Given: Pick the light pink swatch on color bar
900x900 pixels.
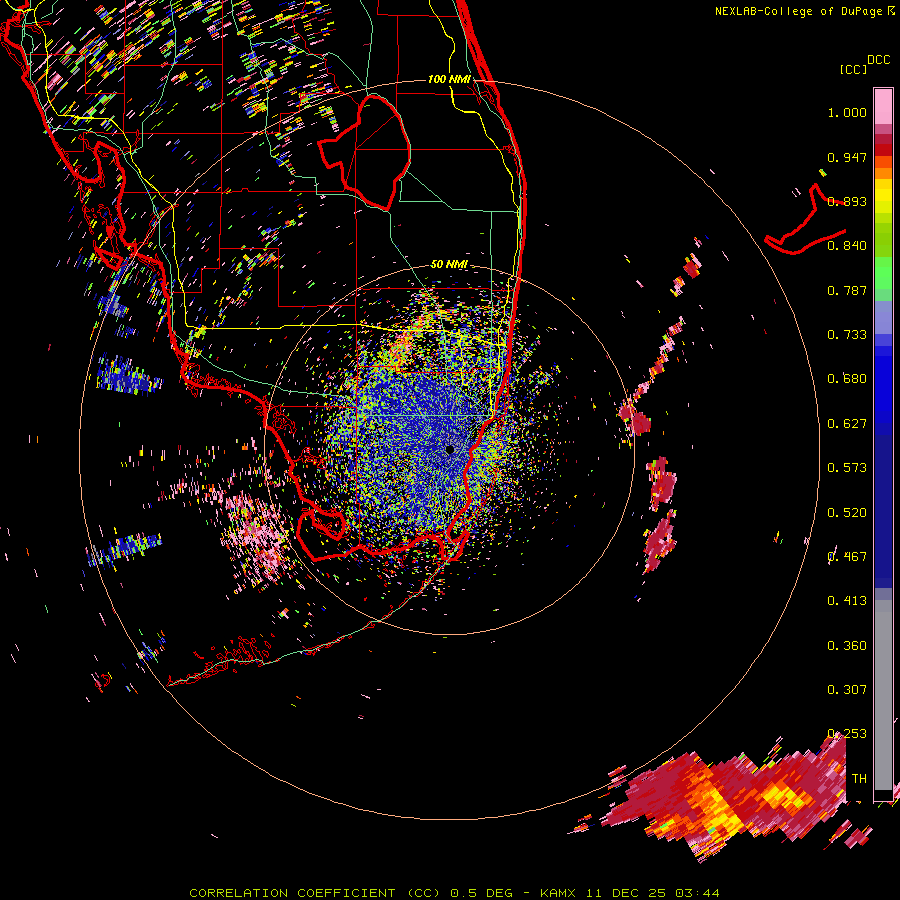Looking at the screenshot, I should pos(883,107).
